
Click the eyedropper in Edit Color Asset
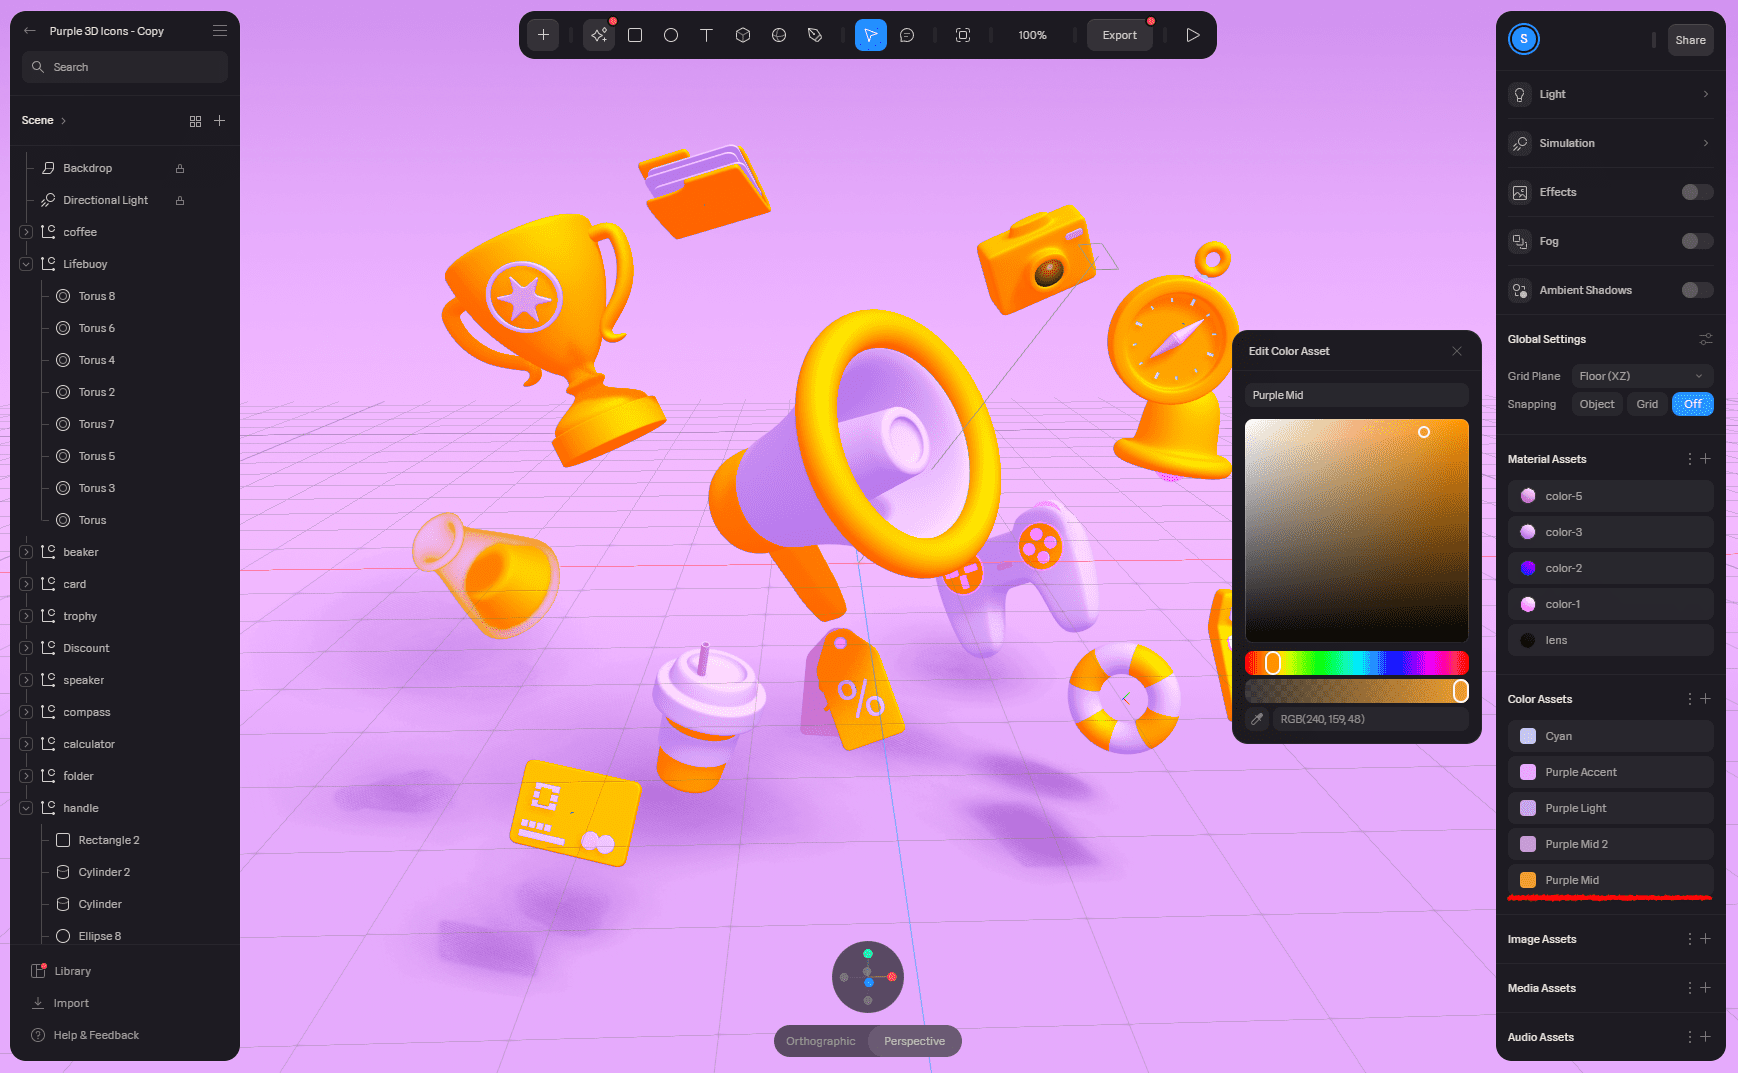[x=1257, y=719]
